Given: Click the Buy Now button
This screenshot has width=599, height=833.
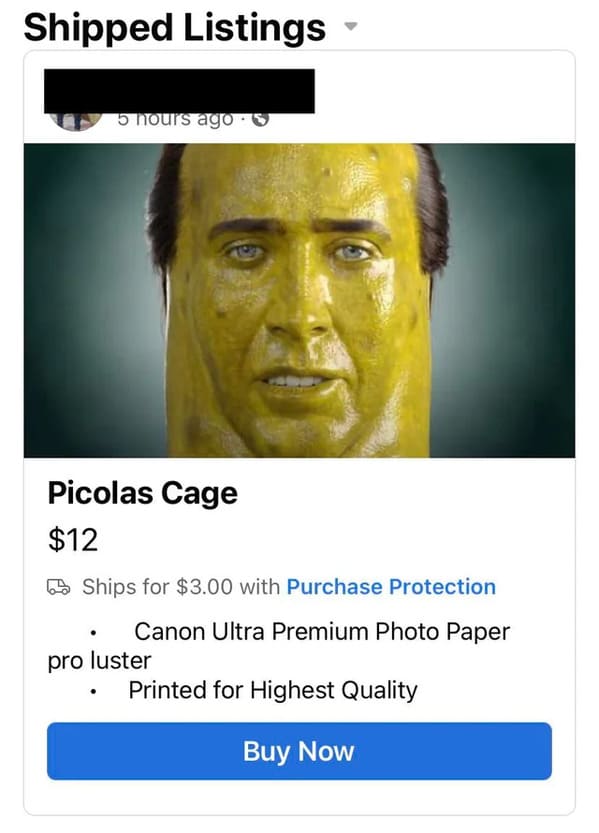Looking at the screenshot, I should click(299, 751).
